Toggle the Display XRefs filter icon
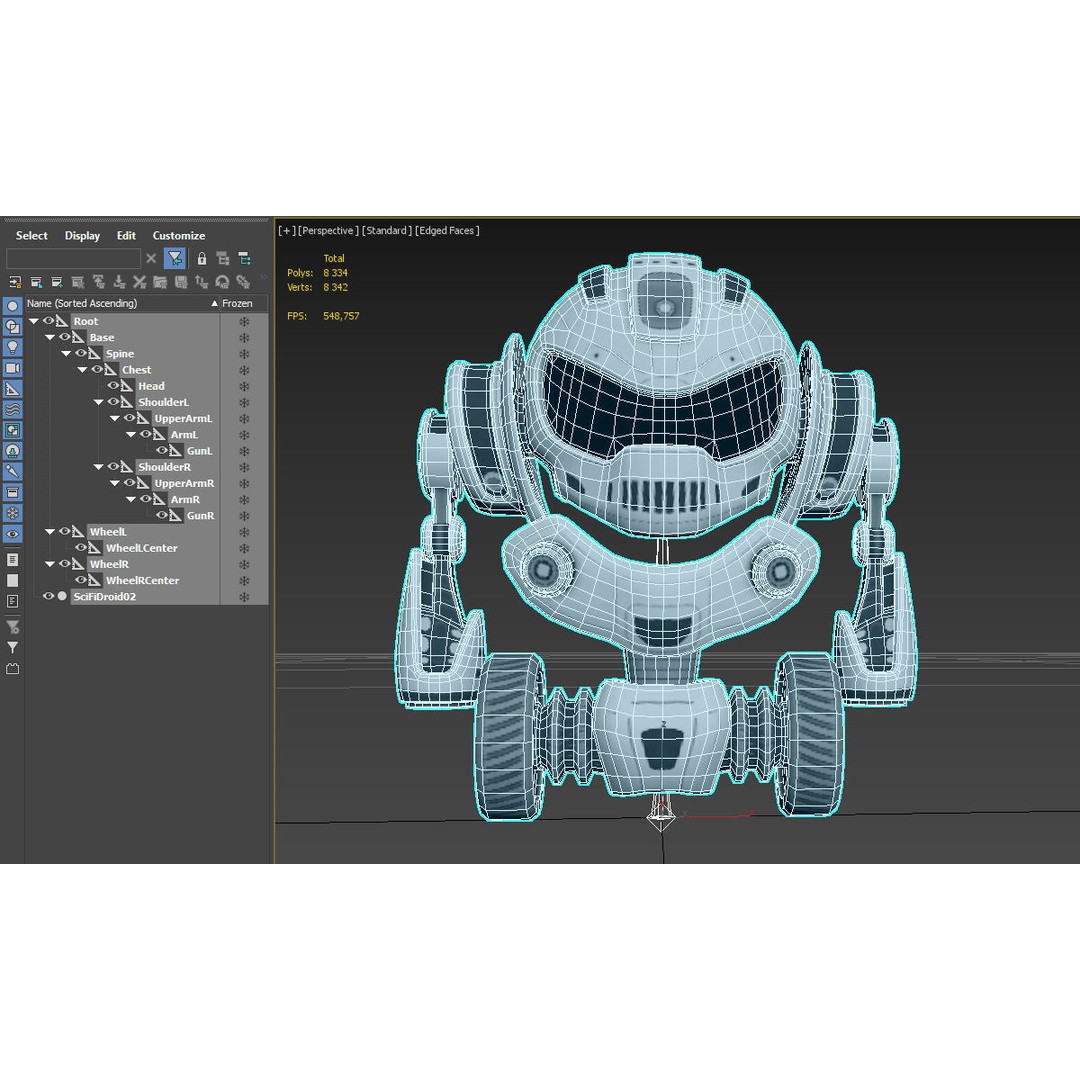 (x=12, y=450)
